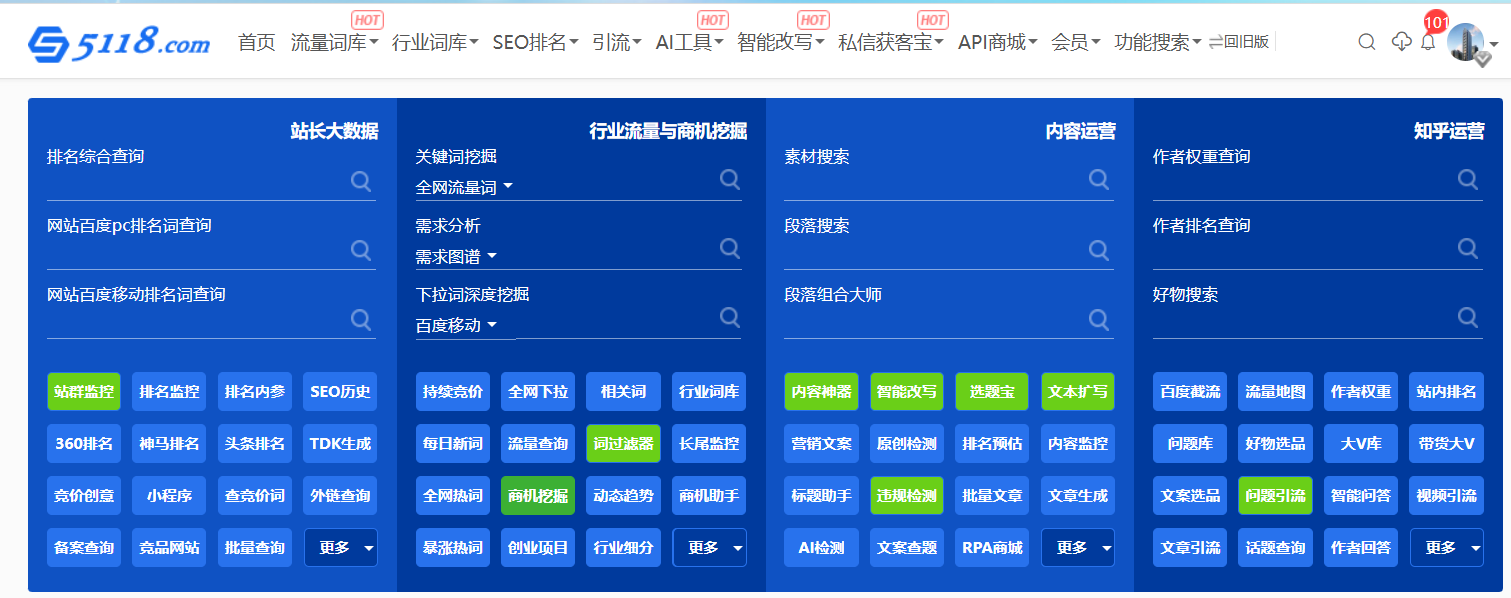Open the 需求图谱 dropdown selector
This screenshot has width=1511, height=598.
pos(456,257)
